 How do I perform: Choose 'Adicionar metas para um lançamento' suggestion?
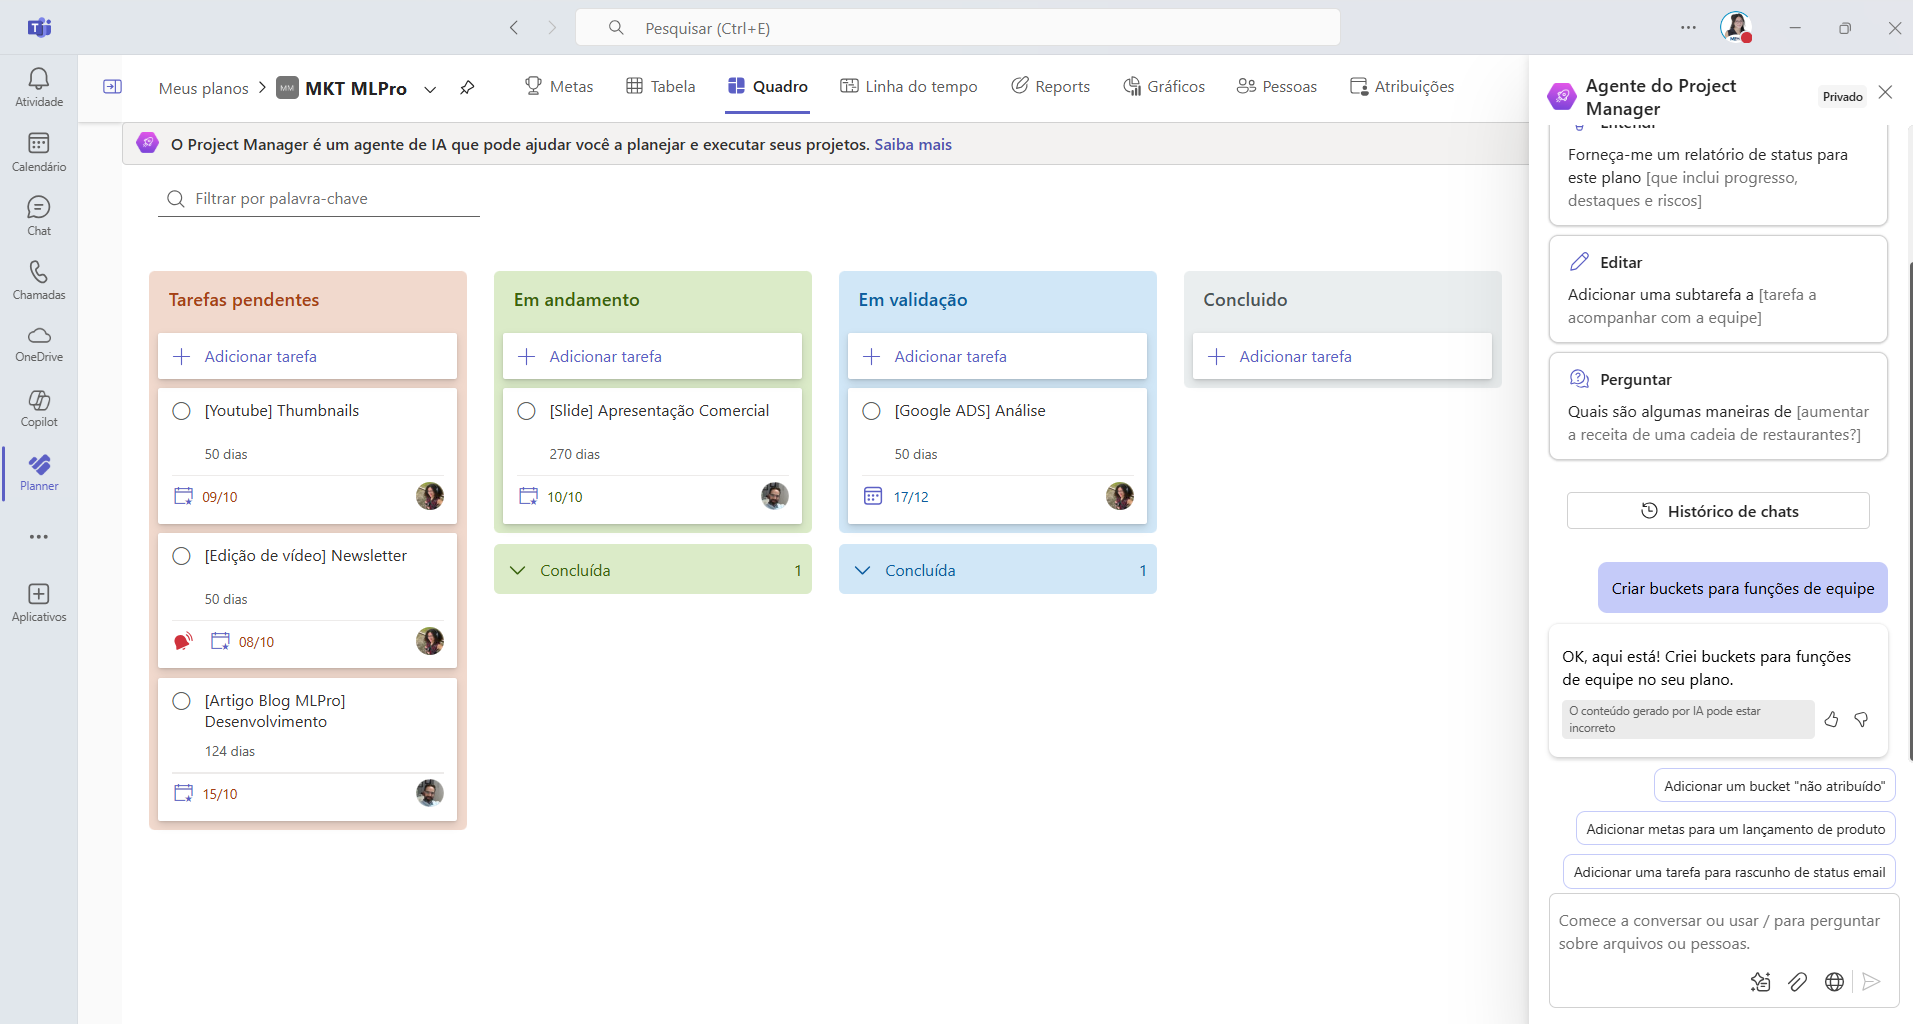pos(1735,829)
